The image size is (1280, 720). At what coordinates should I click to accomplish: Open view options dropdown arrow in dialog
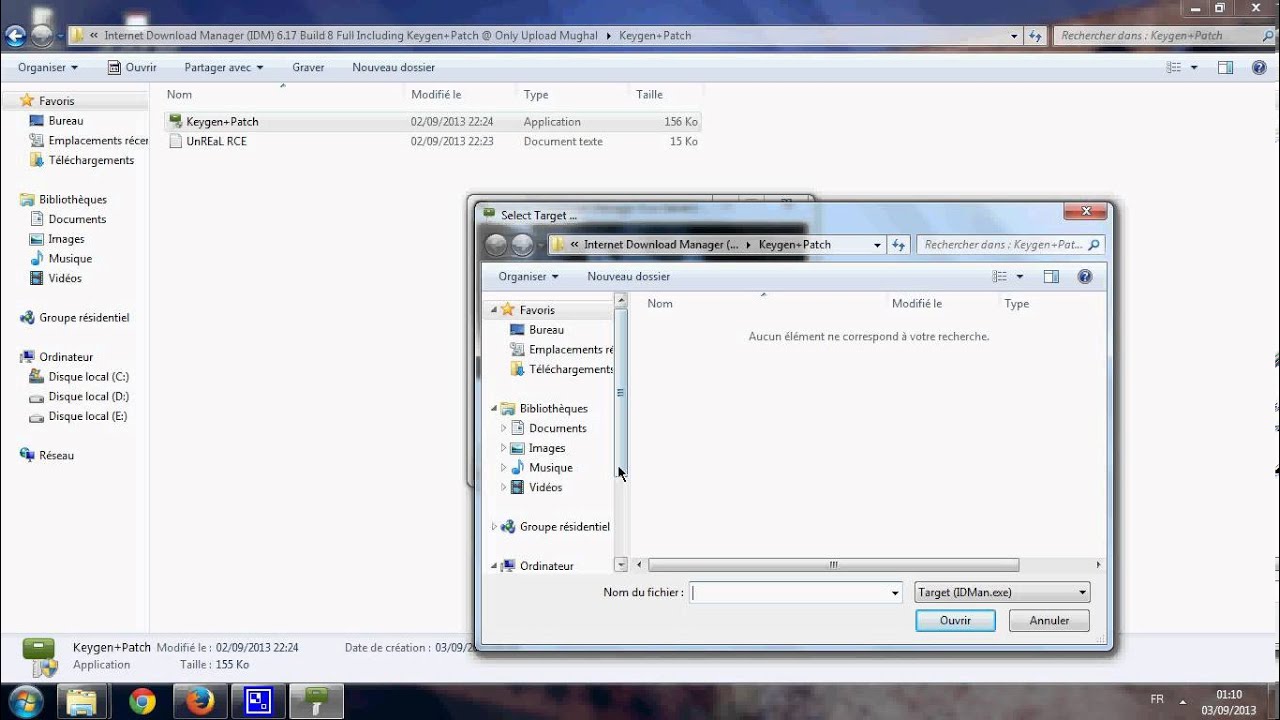click(x=1020, y=277)
